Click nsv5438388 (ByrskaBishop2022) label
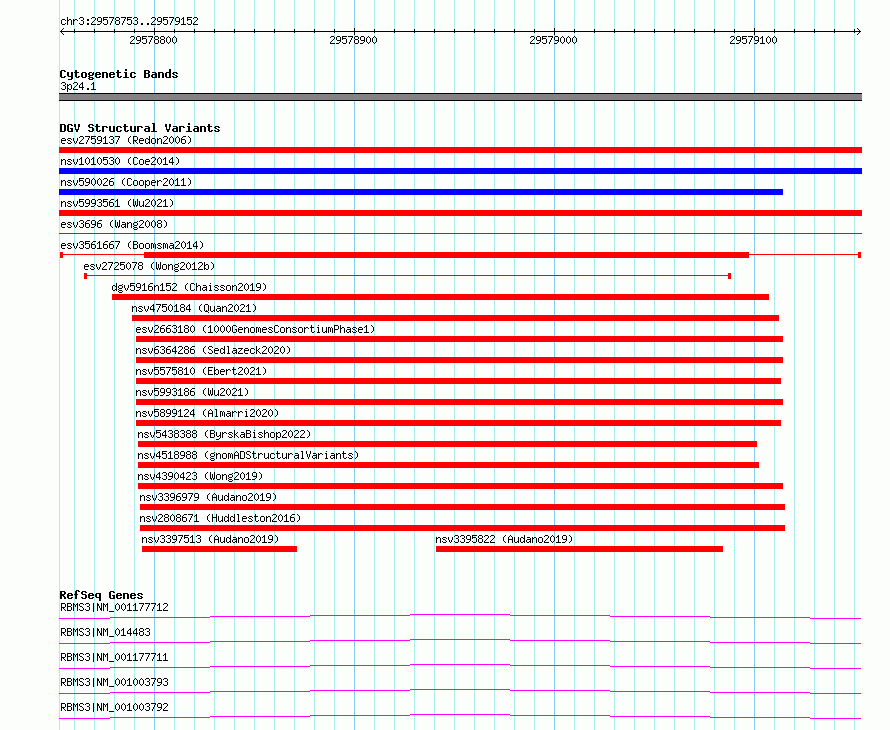 click(224, 434)
